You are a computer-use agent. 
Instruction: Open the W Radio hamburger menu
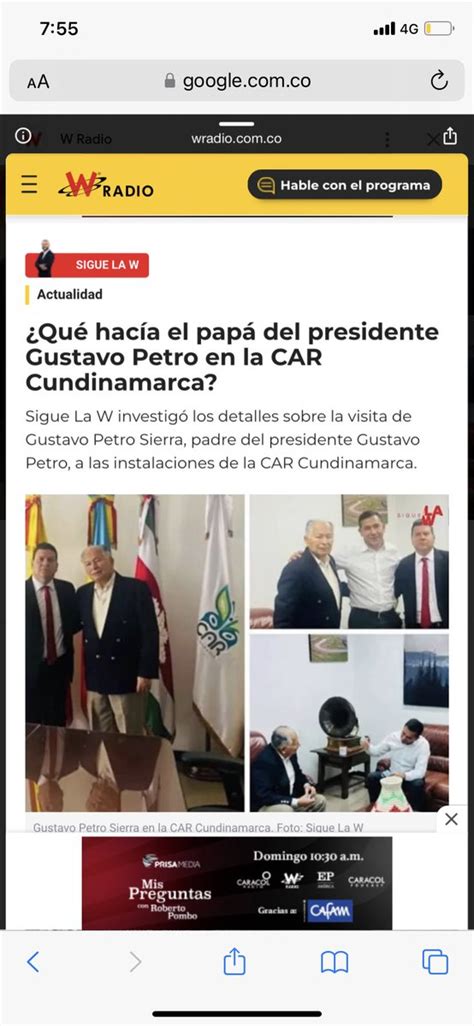[x=29, y=185]
